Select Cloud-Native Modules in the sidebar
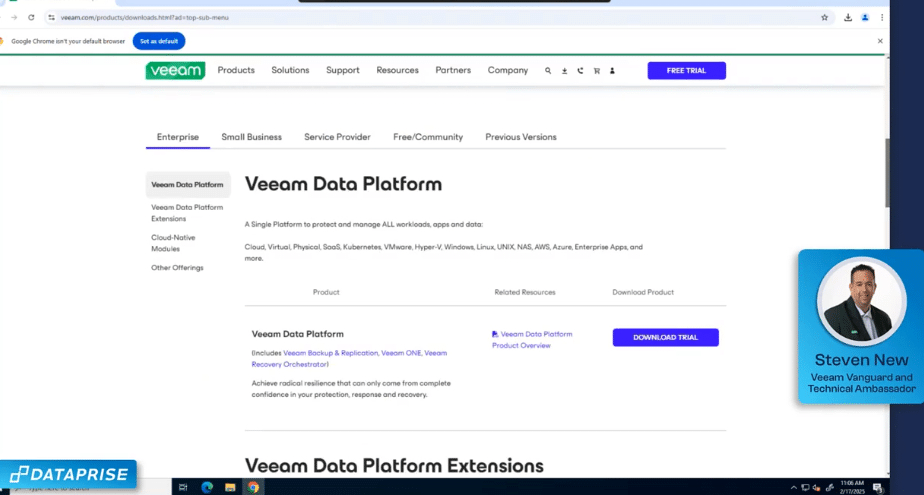The image size is (924, 495). tap(173, 243)
